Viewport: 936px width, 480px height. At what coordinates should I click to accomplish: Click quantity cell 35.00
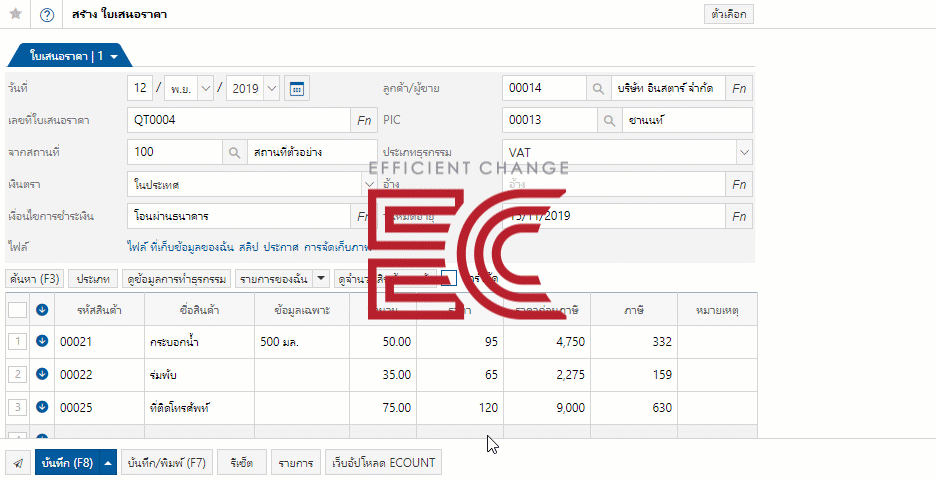click(383, 375)
